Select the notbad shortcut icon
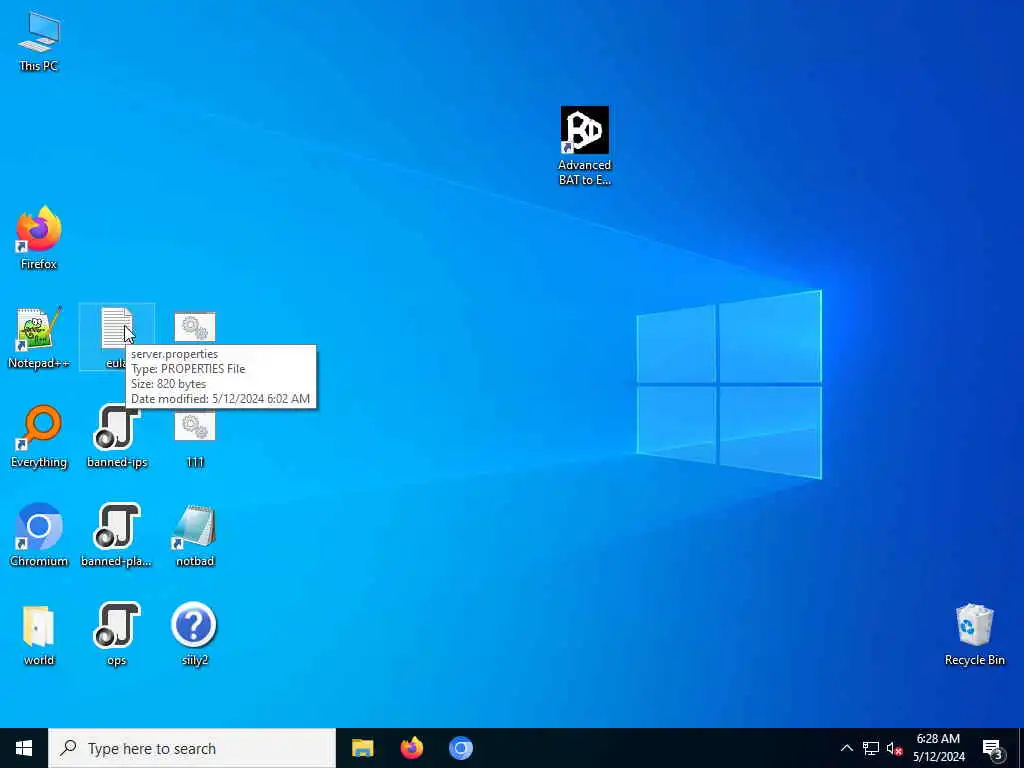This screenshot has width=1024, height=768. 195,536
